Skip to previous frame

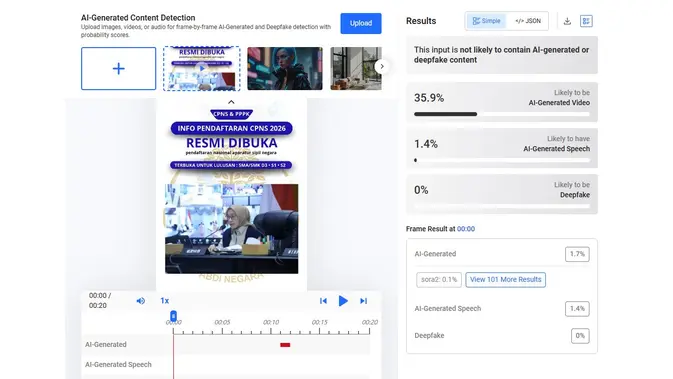[323, 301]
